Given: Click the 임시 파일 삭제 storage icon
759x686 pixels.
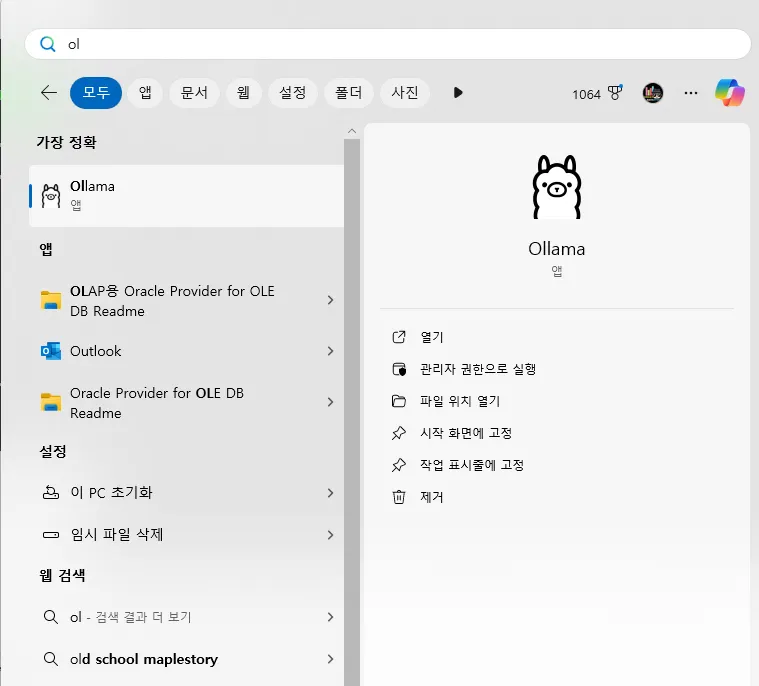Looking at the screenshot, I should tap(51, 535).
